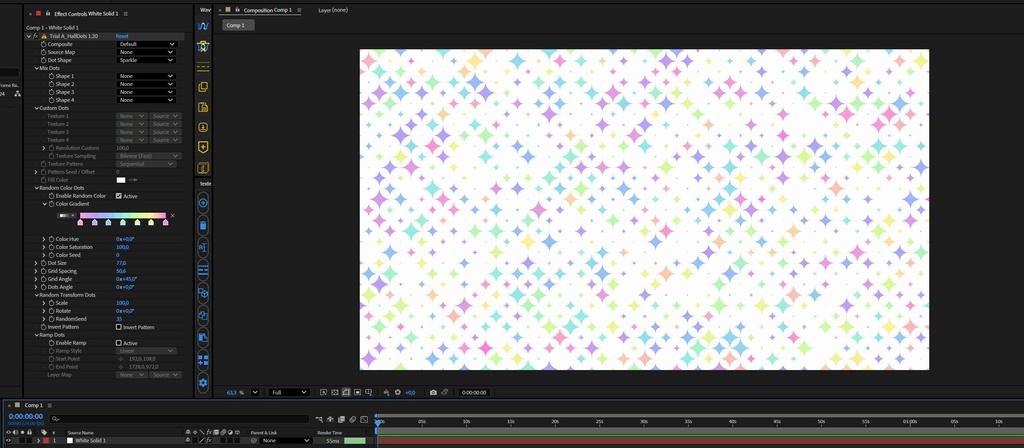The image size is (1024, 448).
Task: Open the Dot Shape dropdown showing Sparkle
Action: (146, 60)
